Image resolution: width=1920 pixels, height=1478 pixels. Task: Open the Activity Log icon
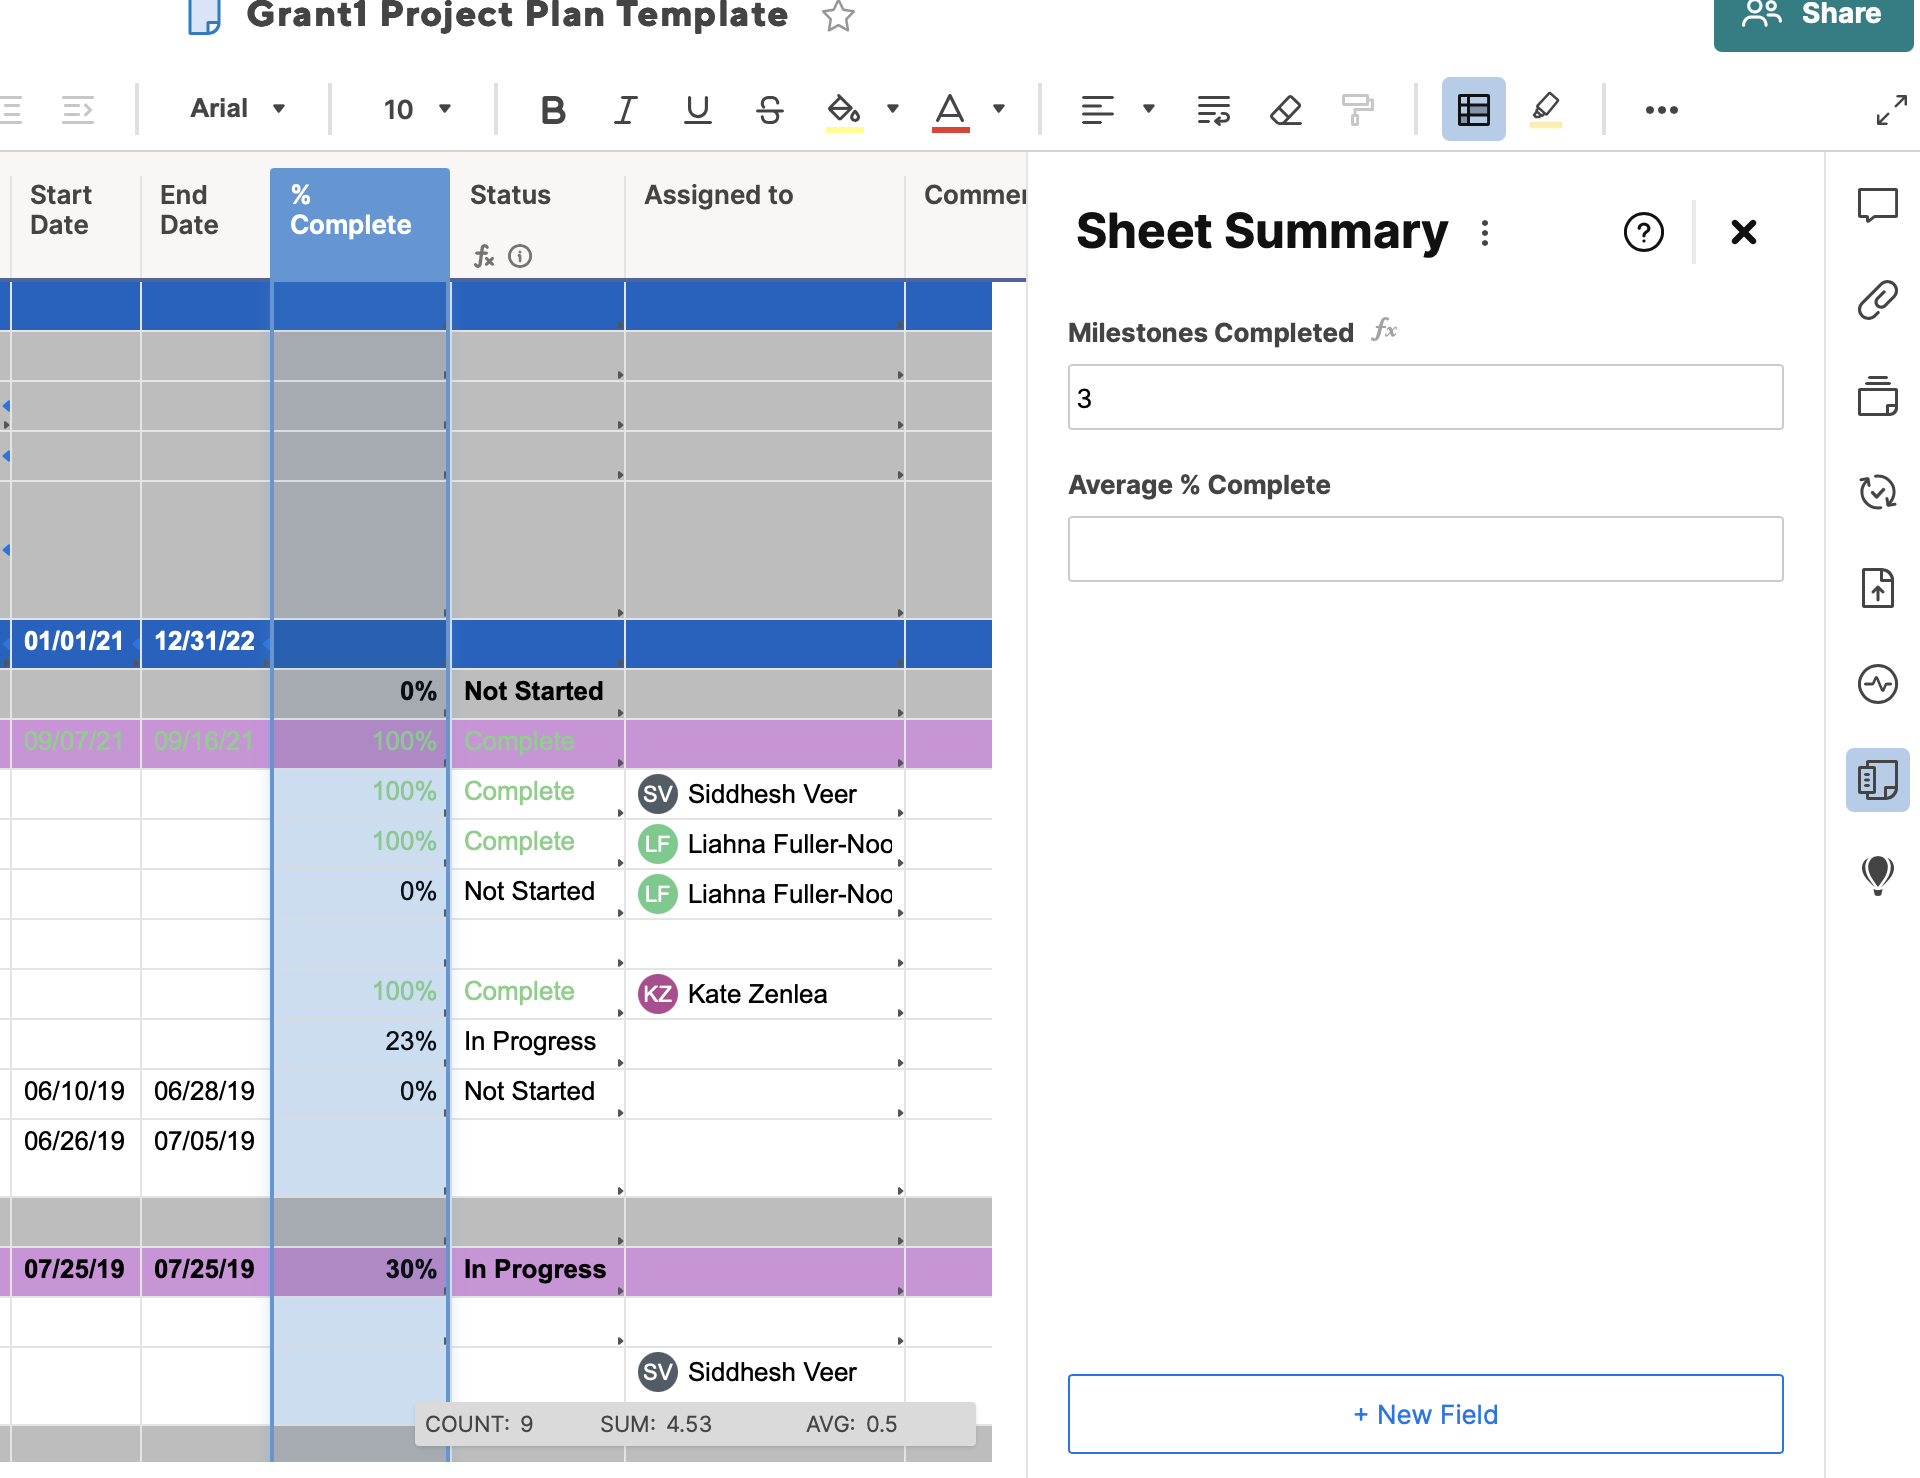click(1877, 684)
